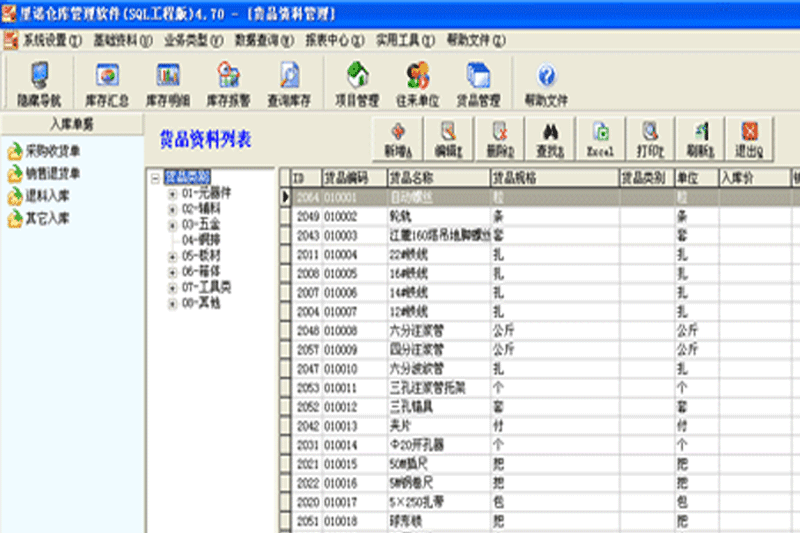Click the 刷新 refresh icon
Image resolution: width=800 pixels, height=533 pixels.
click(x=701, y=132)
